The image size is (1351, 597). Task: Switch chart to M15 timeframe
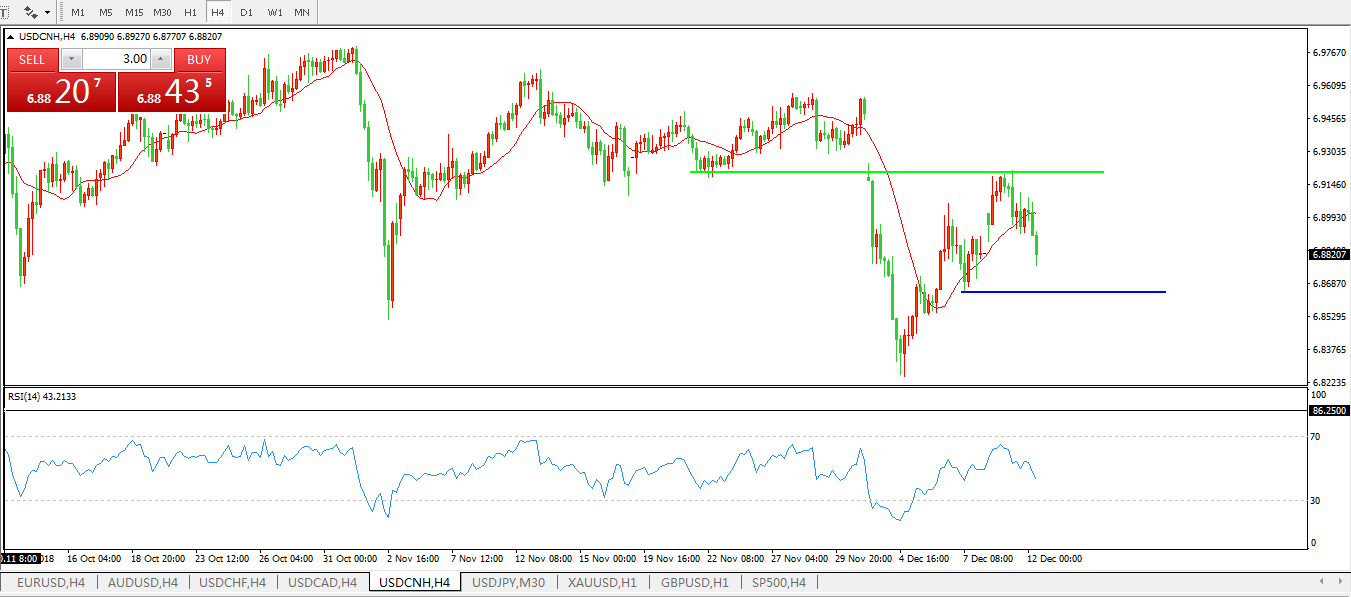point(134,12)
